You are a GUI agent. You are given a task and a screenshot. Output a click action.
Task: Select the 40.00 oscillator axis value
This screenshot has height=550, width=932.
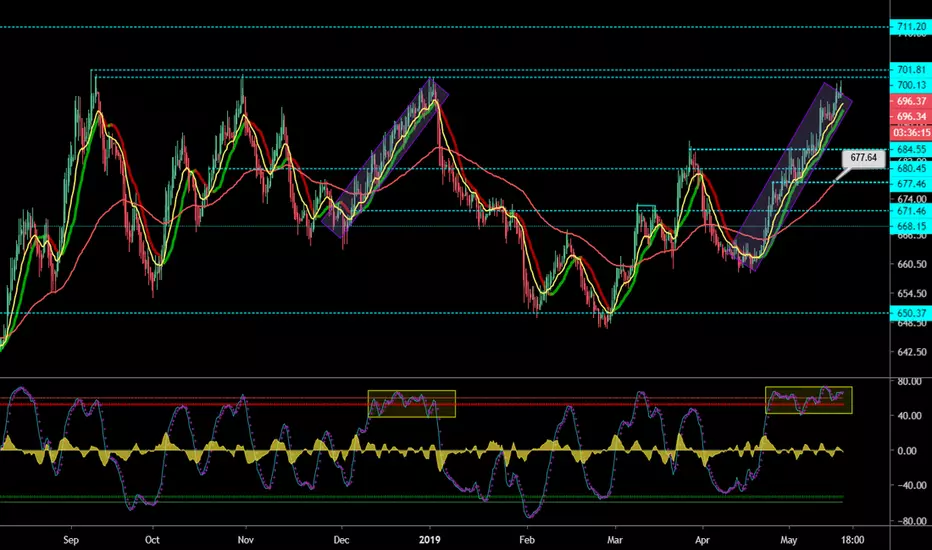[x=909, y=416]
